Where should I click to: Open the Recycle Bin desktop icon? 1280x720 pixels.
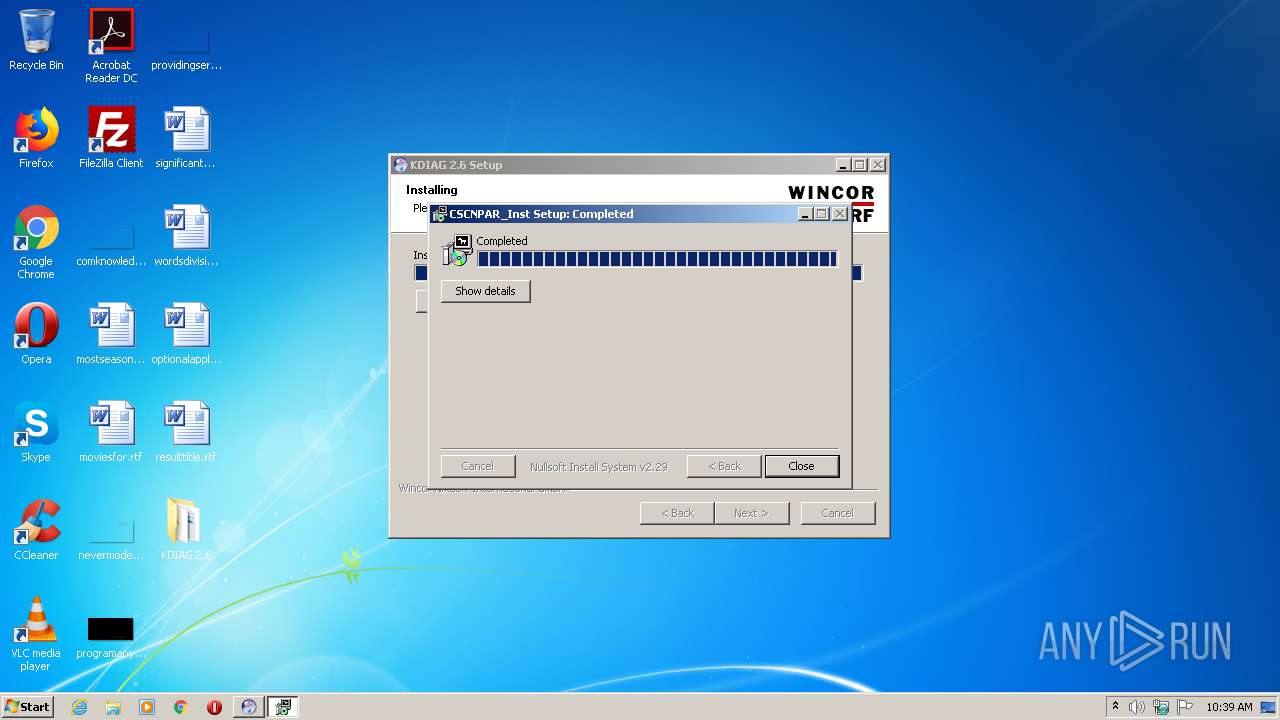tap(36, 40)
